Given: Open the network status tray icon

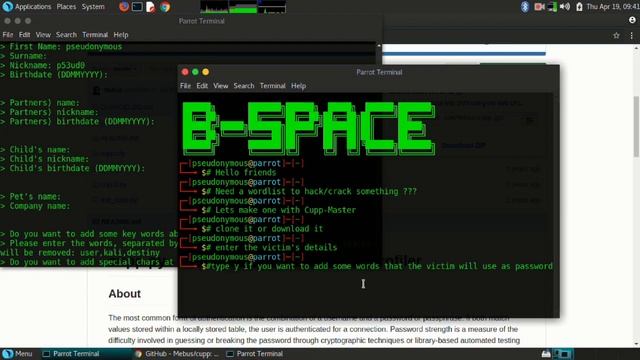Looking at the screenshot, I should pos(552,7).
